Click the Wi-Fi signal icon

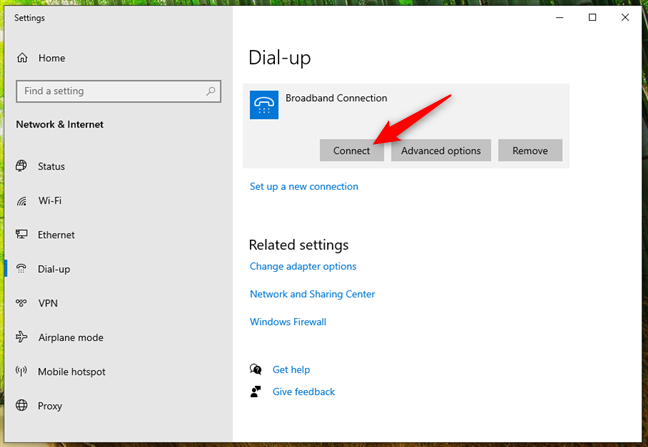tap(21, 201)
